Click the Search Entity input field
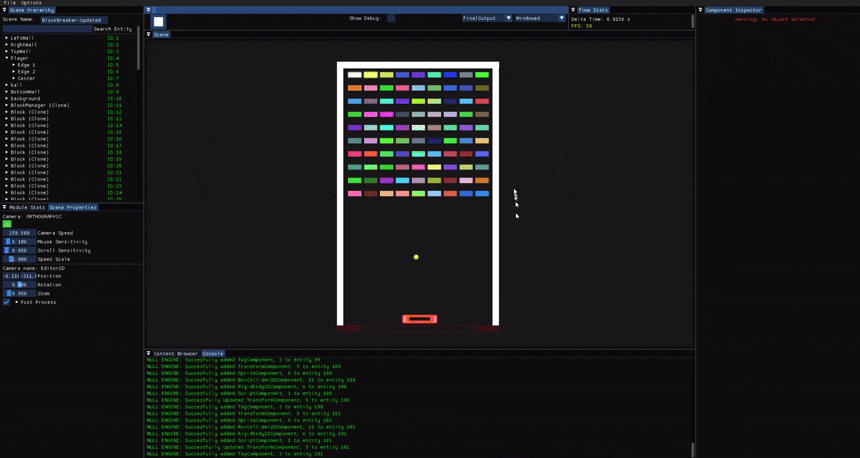 click(x=47, y=29)
